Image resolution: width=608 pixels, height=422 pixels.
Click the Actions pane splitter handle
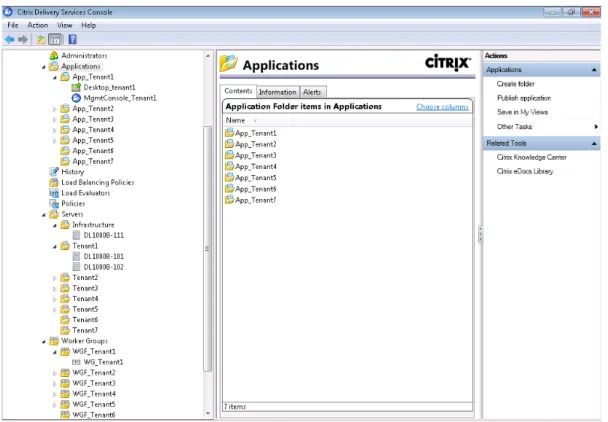480,234
